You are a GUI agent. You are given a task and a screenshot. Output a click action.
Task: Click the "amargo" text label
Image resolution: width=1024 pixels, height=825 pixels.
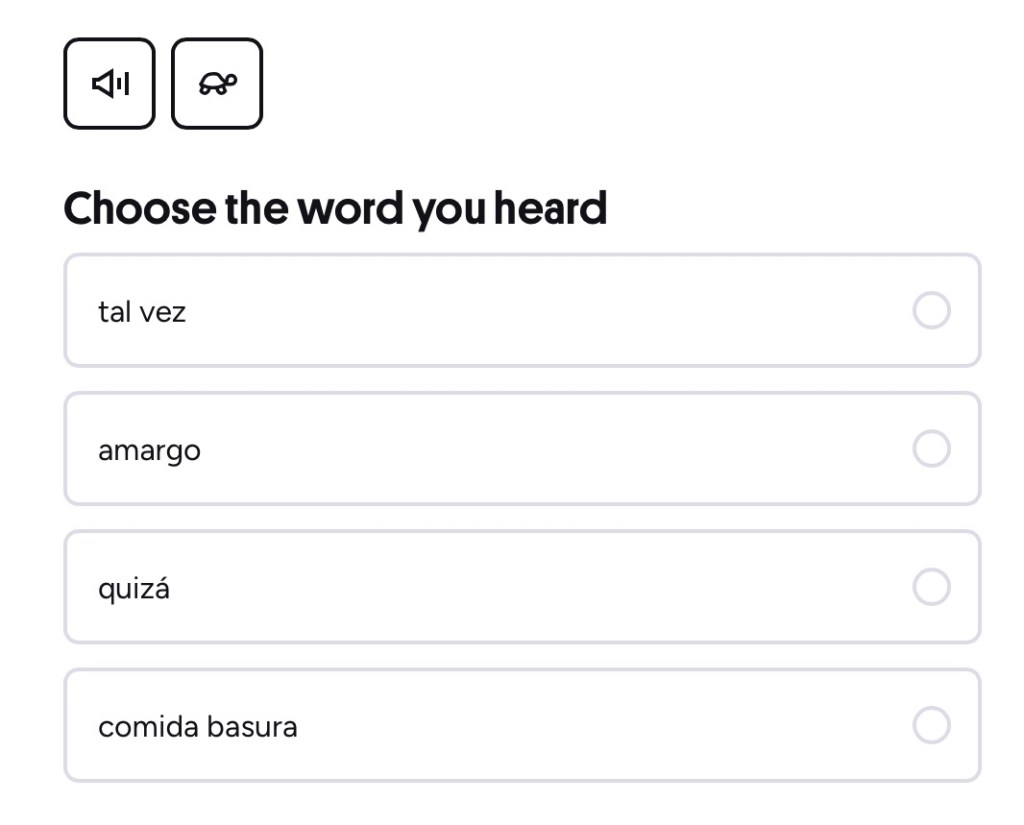click(x=149, y=450)
